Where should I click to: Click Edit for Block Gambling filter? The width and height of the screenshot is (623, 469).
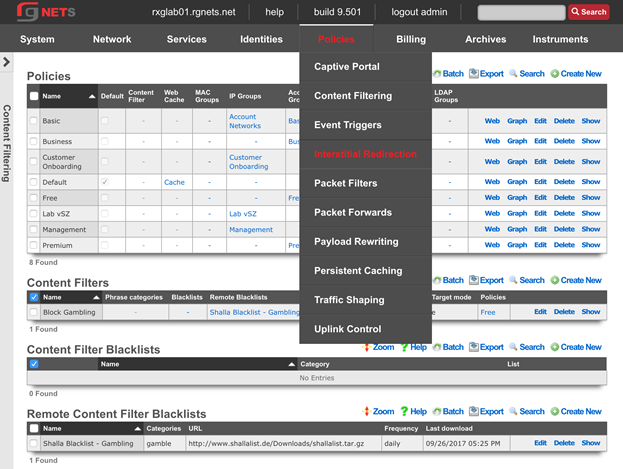point(540,312)
